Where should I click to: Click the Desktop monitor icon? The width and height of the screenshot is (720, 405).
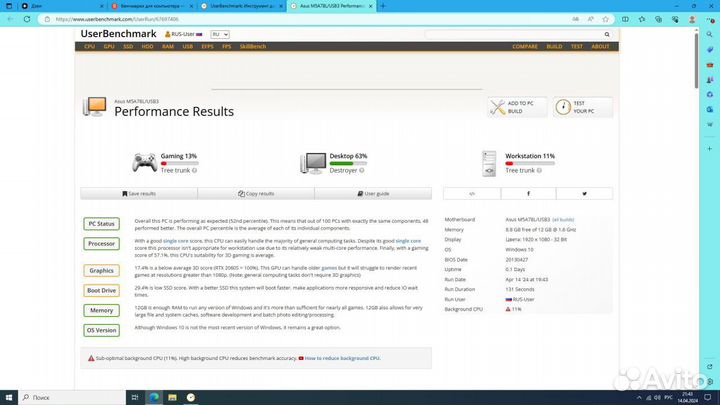tap(314, 162)
